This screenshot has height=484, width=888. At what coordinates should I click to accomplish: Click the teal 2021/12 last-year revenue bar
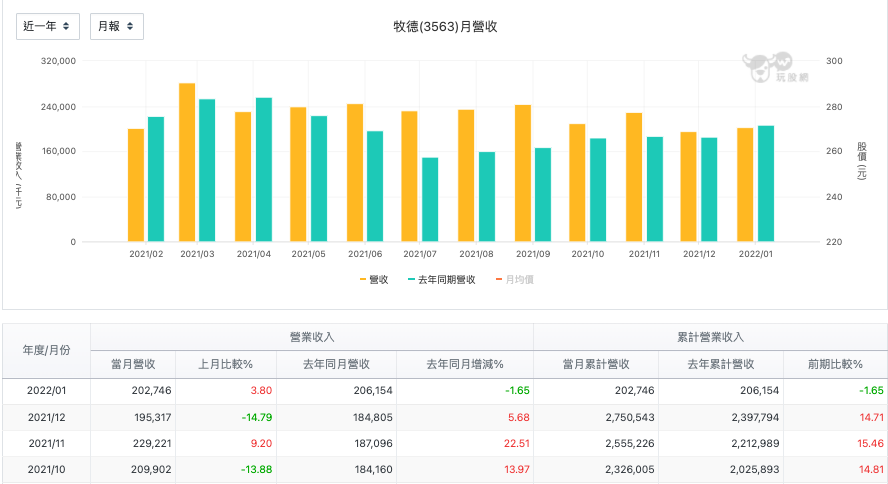point(709,190)
